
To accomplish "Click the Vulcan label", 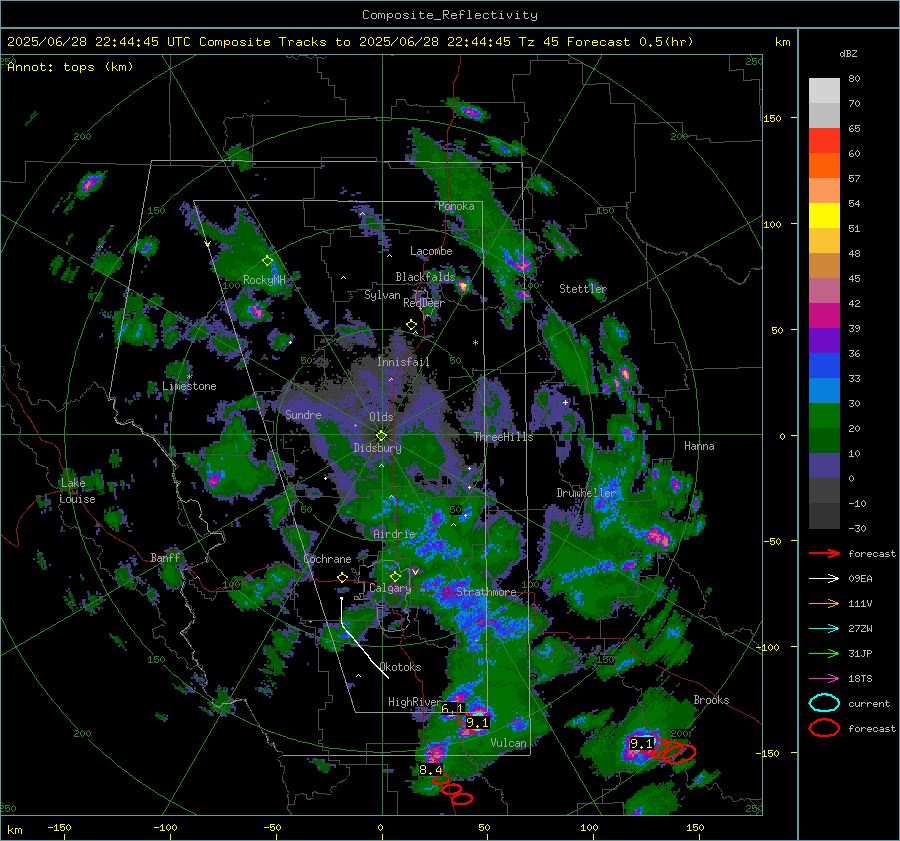I will [x=509, y=743].
